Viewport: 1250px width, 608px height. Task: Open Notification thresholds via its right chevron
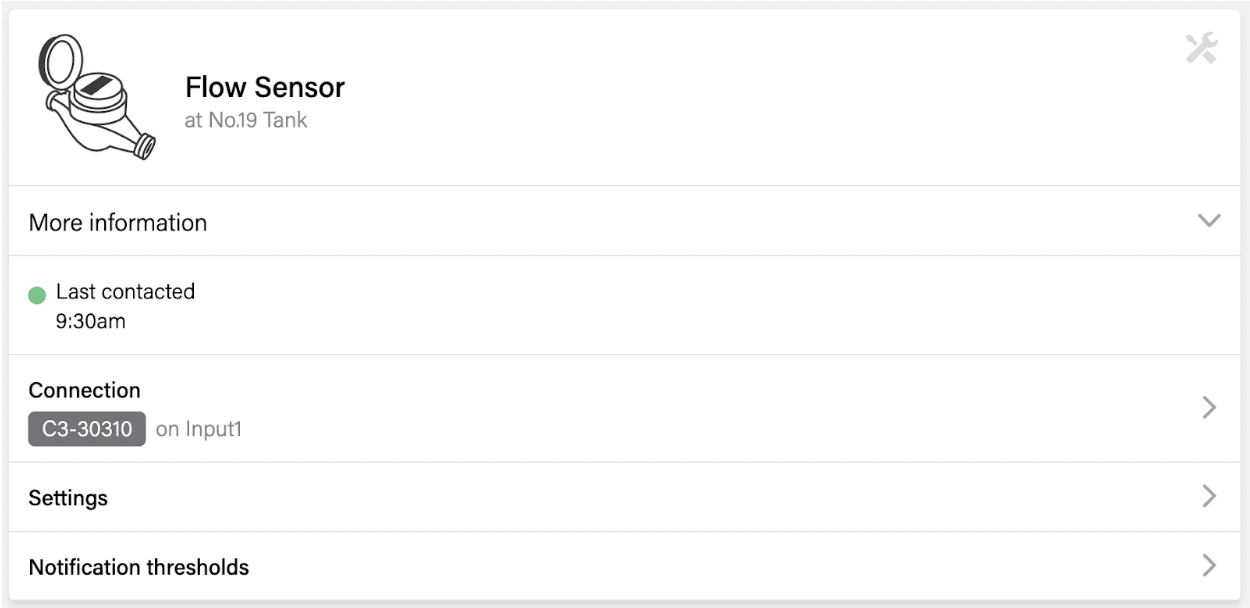[1209, 566]
